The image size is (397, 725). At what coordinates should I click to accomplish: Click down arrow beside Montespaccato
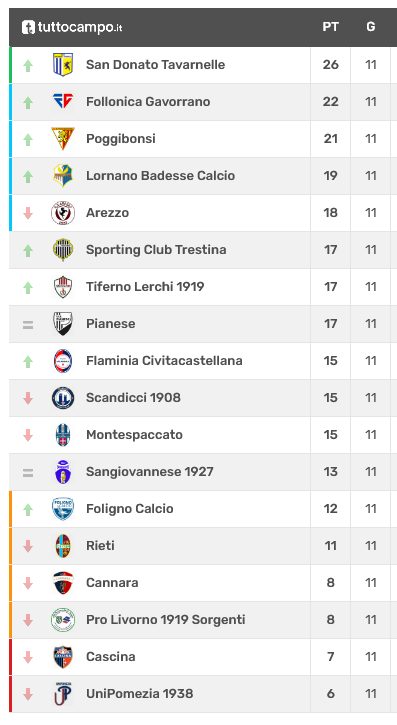point(28,435)
